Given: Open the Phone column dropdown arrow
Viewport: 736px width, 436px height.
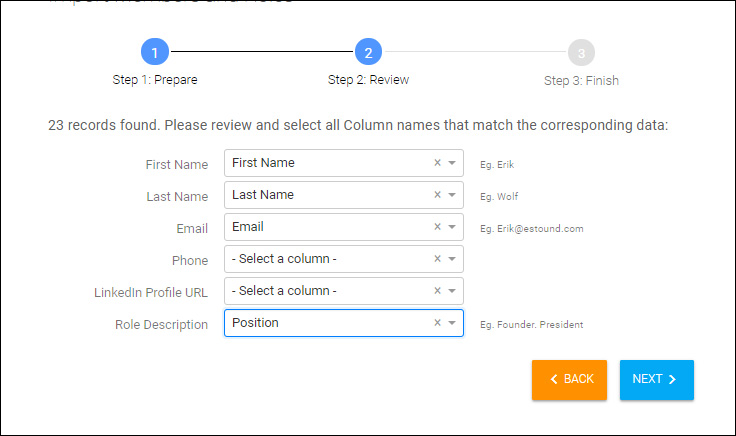Looking at the screenshot, I should click(x=452, y=259).
